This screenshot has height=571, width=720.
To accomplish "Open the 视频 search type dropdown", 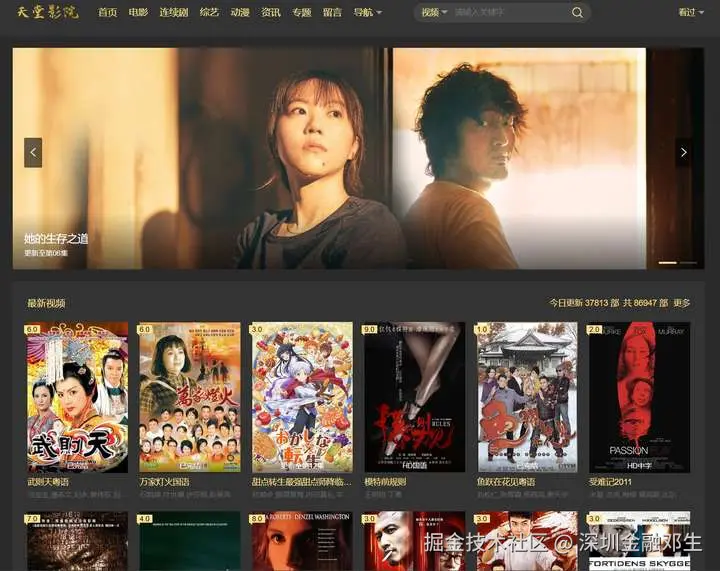I will (434, 12).
